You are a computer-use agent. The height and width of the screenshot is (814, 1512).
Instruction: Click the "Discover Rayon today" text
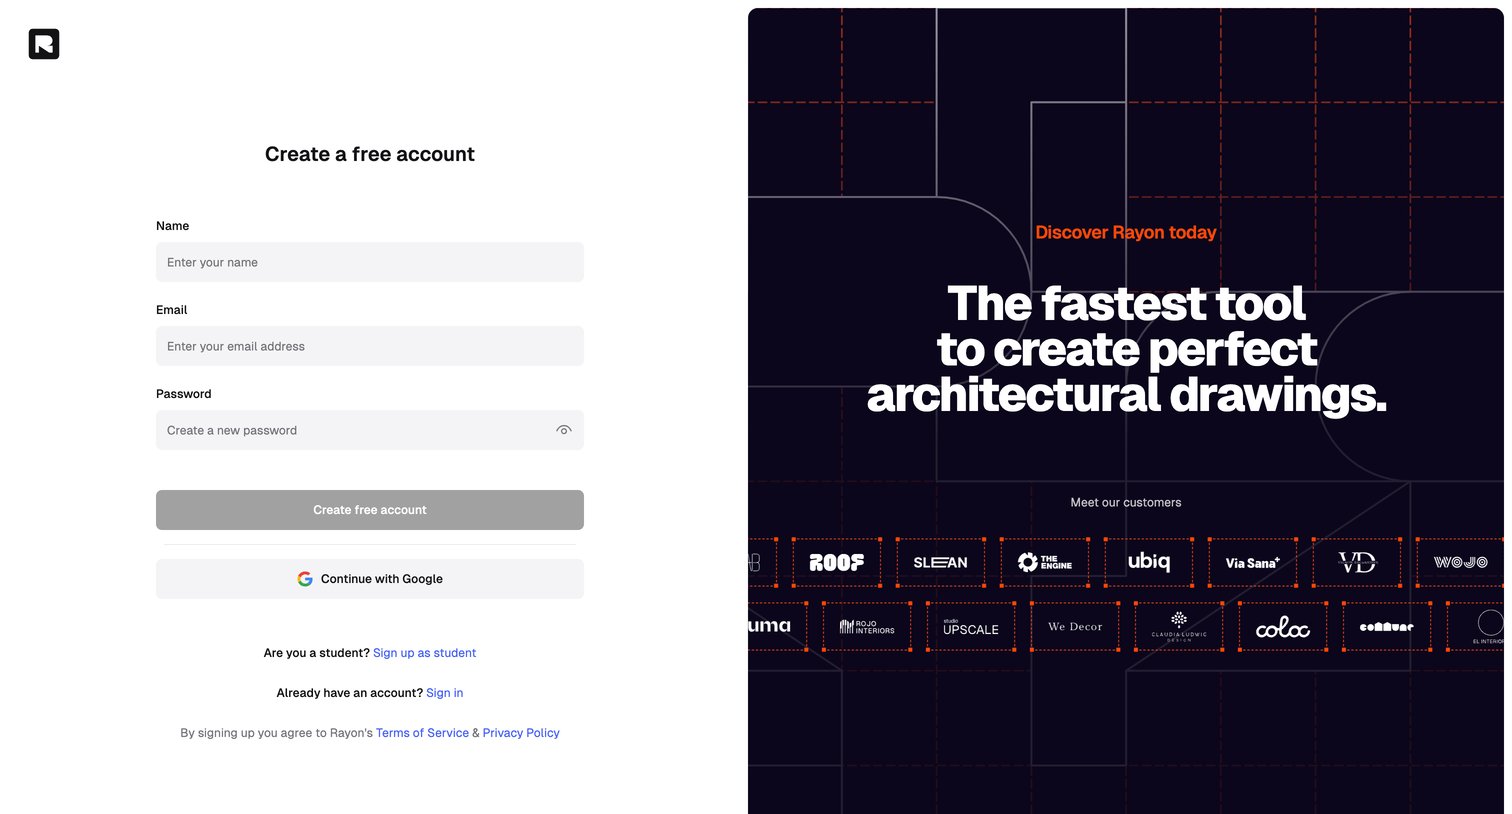tap(1126, 232)
